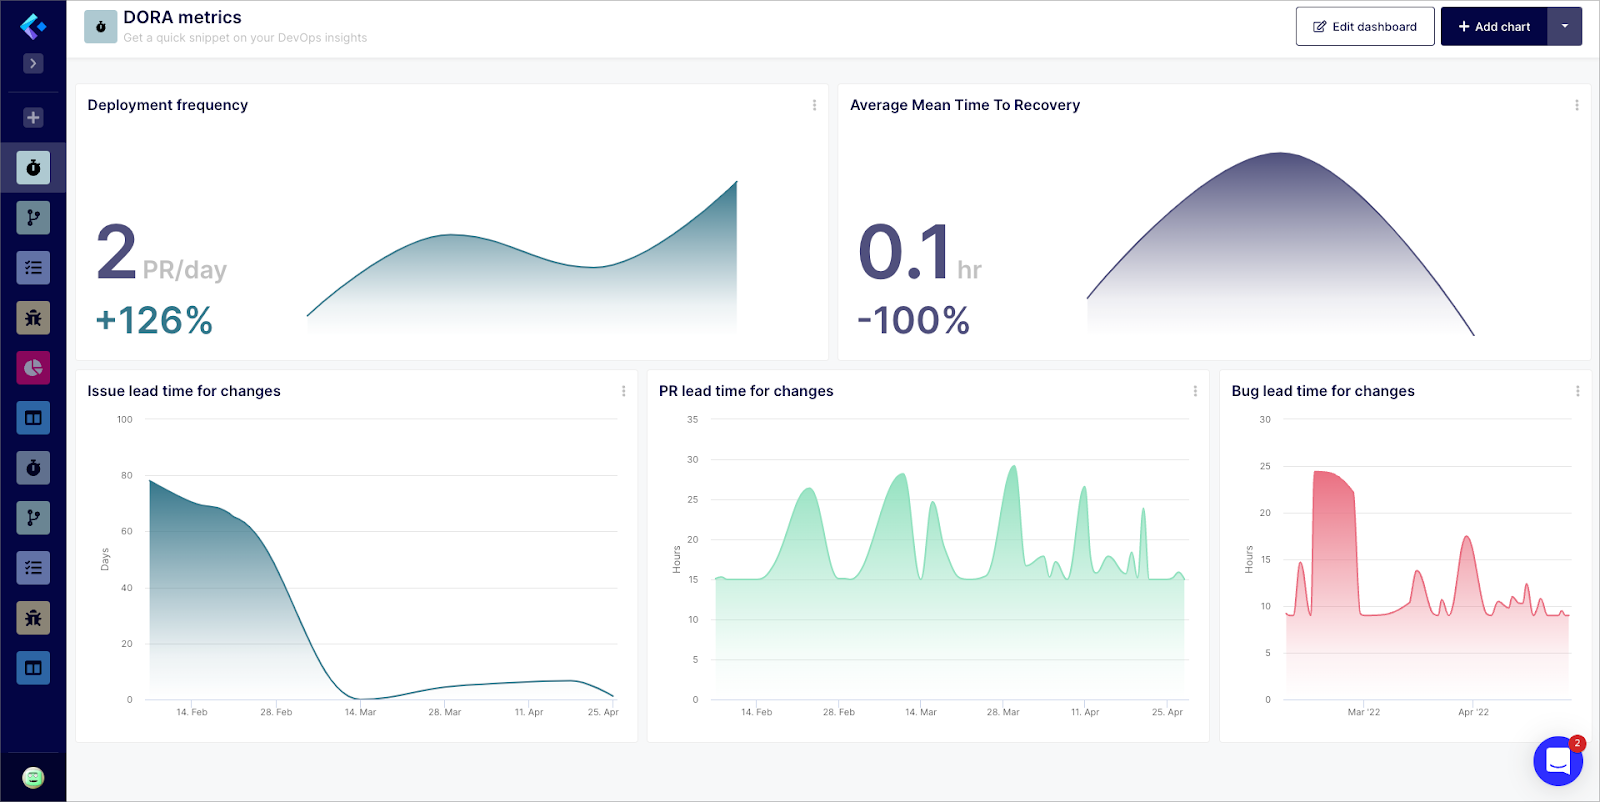Click the 0.1 hr recovery time value
The image size is (1600, 802).
tap(918, 254)
